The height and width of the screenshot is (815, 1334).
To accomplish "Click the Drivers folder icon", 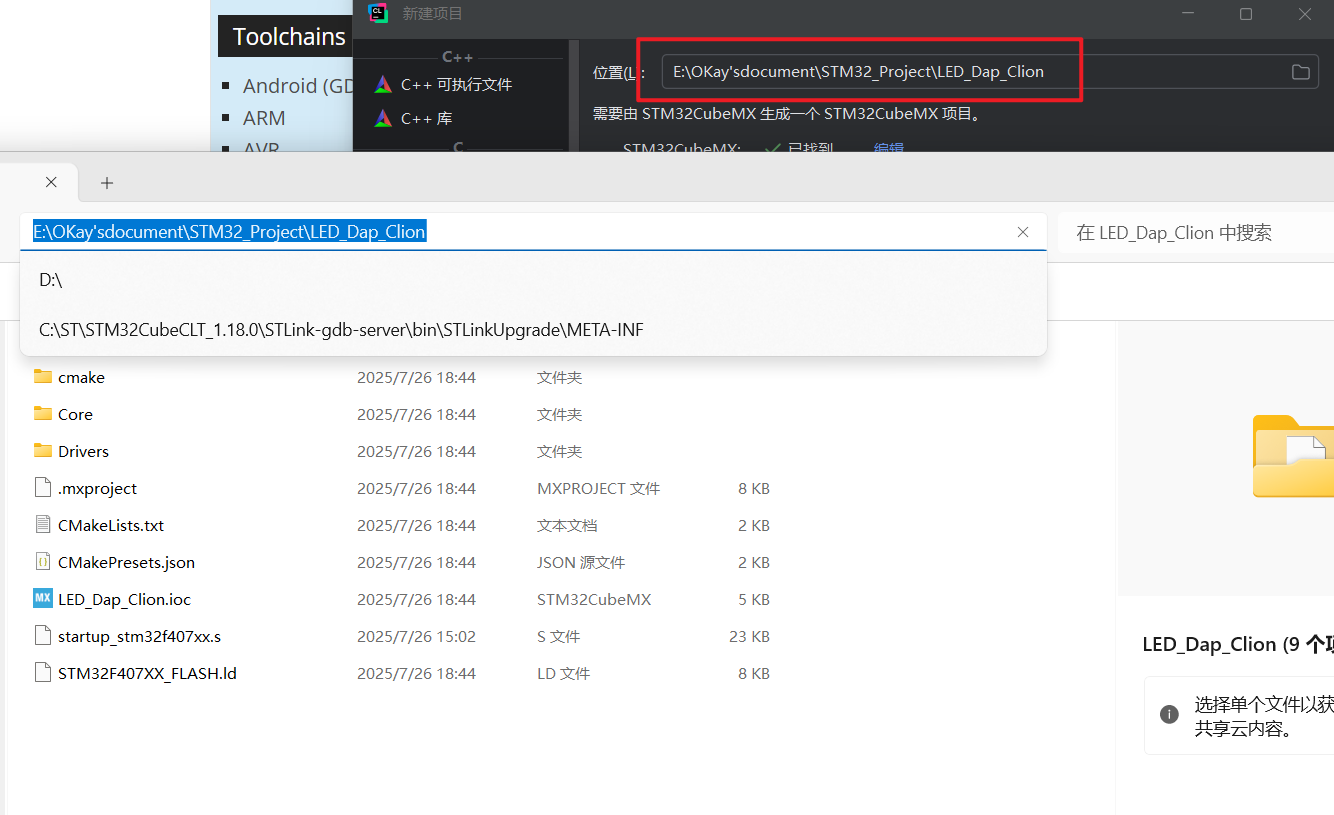I will pyautogui.click(x=42, y=451).
